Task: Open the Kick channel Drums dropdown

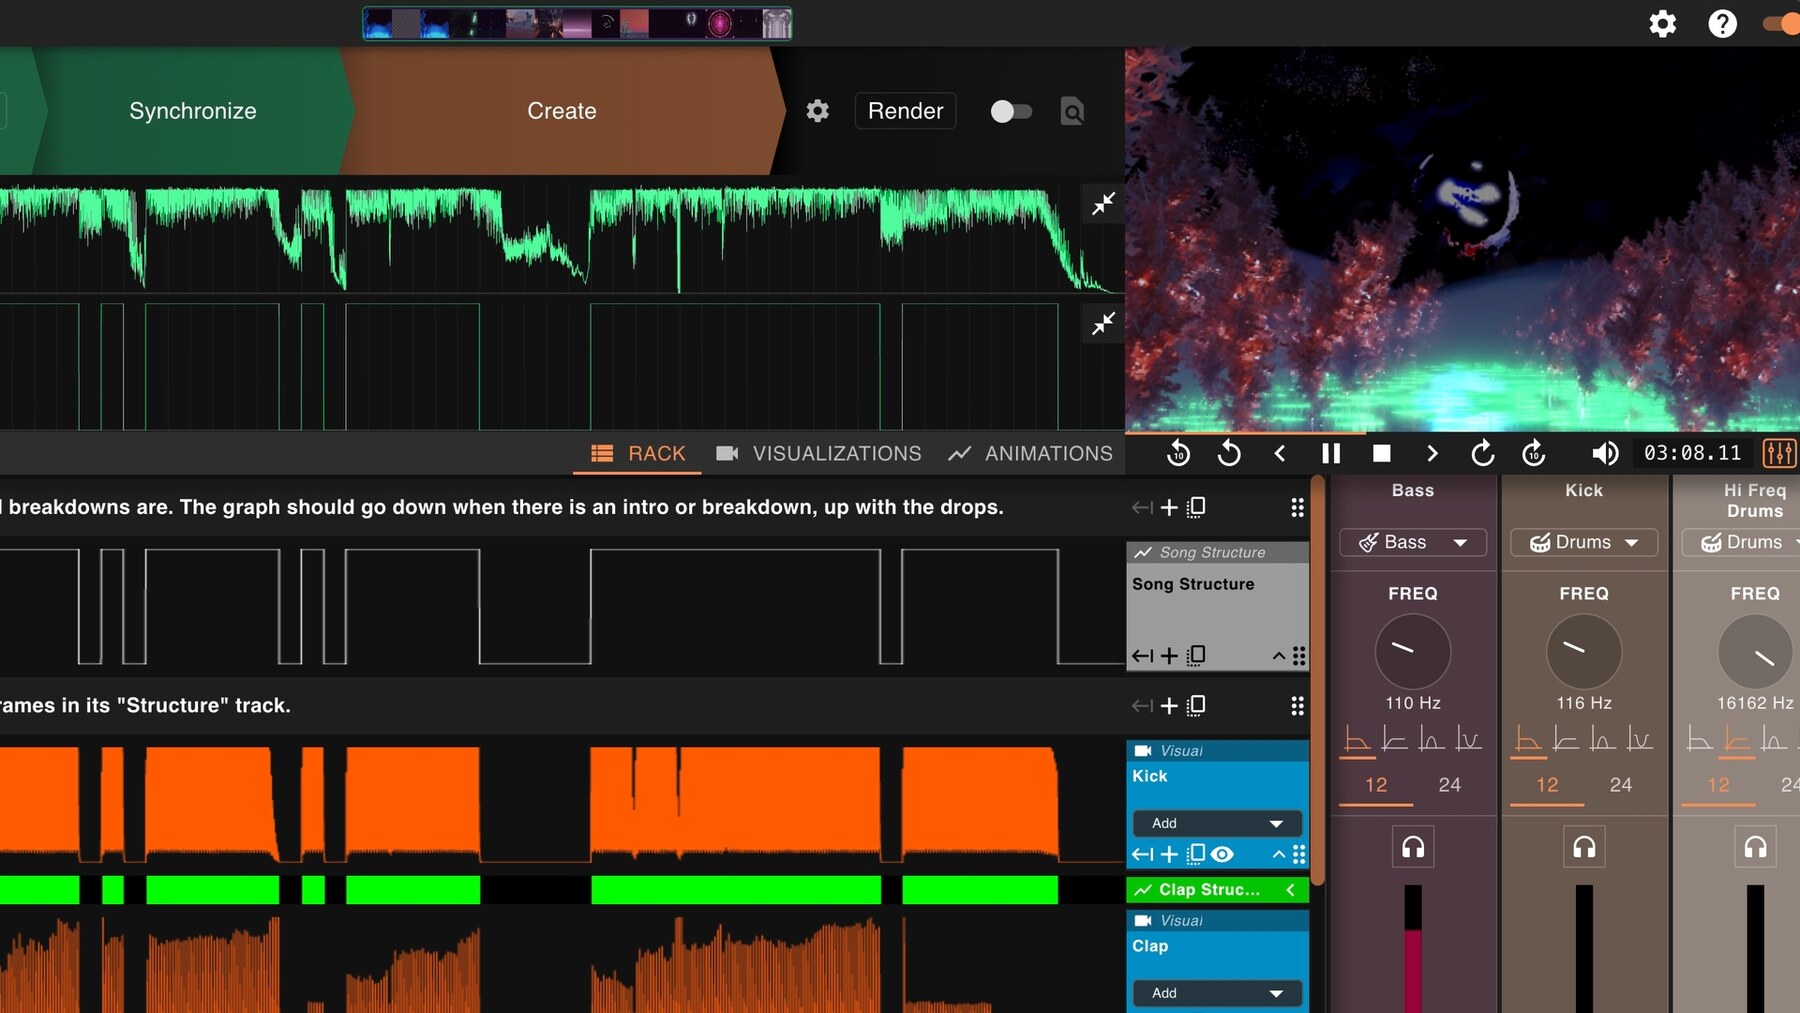Action: [x=1584, y=542]
